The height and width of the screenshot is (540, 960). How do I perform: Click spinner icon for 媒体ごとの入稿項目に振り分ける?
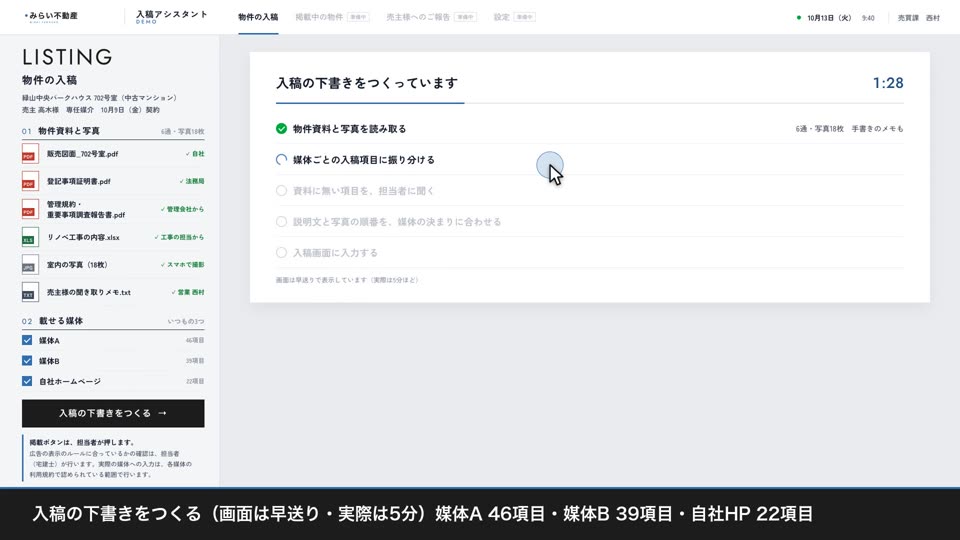point(281,160)
